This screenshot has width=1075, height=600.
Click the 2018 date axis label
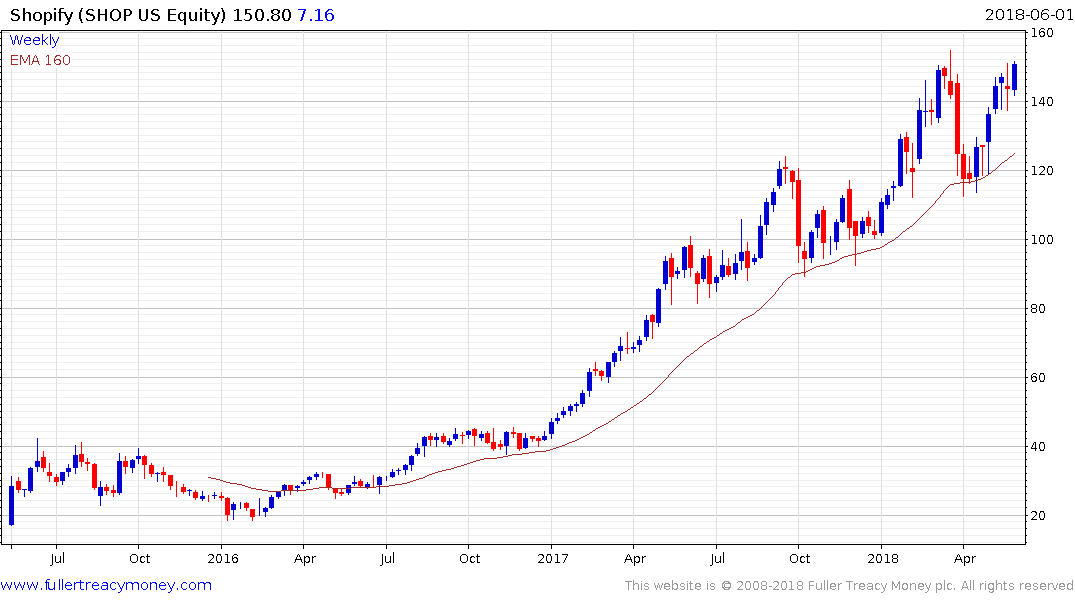pyautogui.click(x=882, y=559)
